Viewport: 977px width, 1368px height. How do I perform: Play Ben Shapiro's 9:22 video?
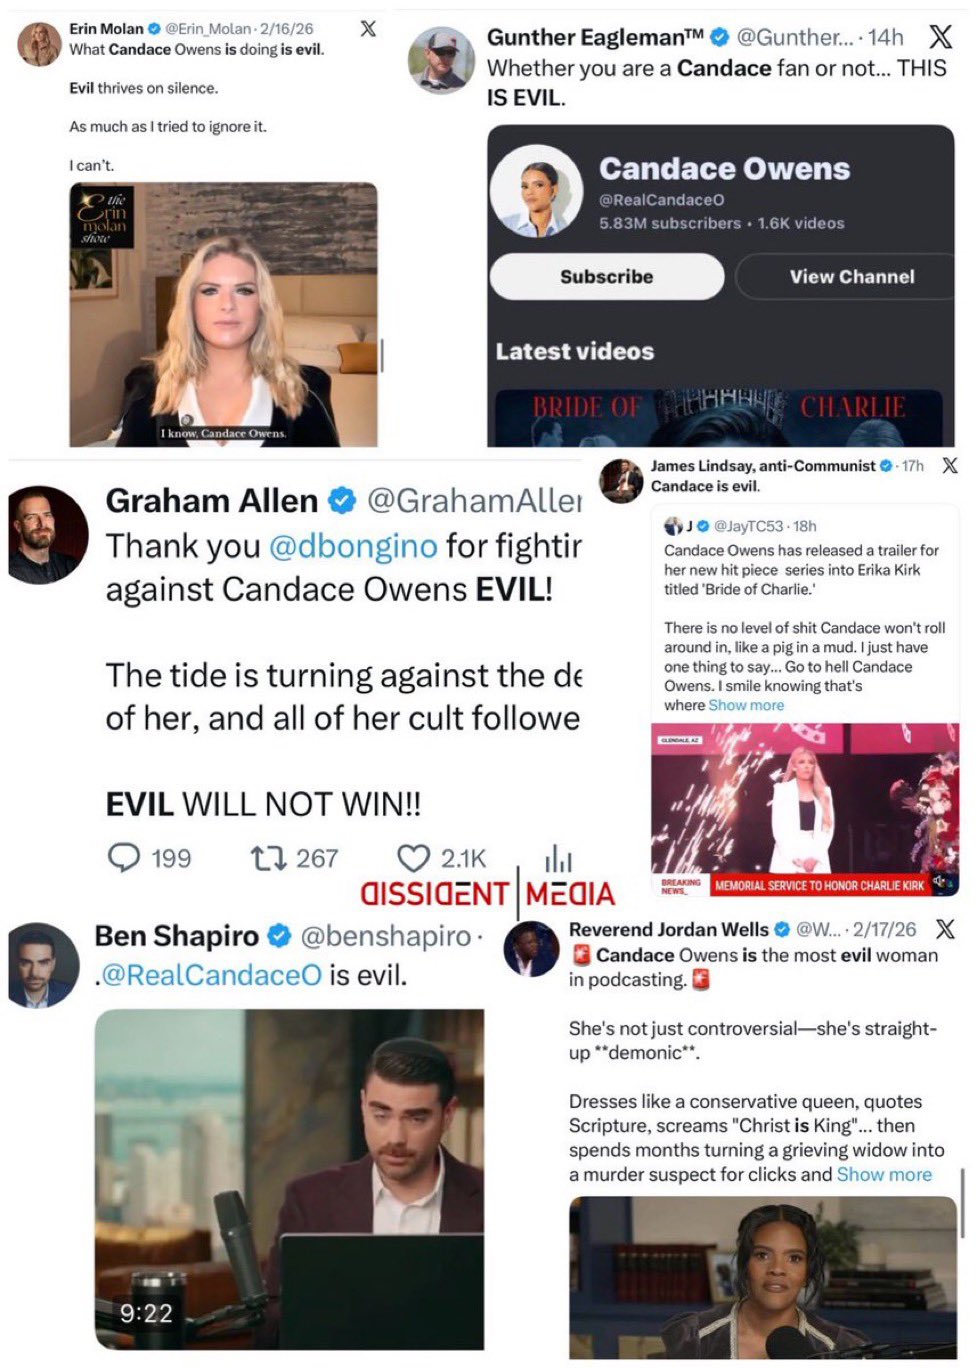coord(289,1179)
